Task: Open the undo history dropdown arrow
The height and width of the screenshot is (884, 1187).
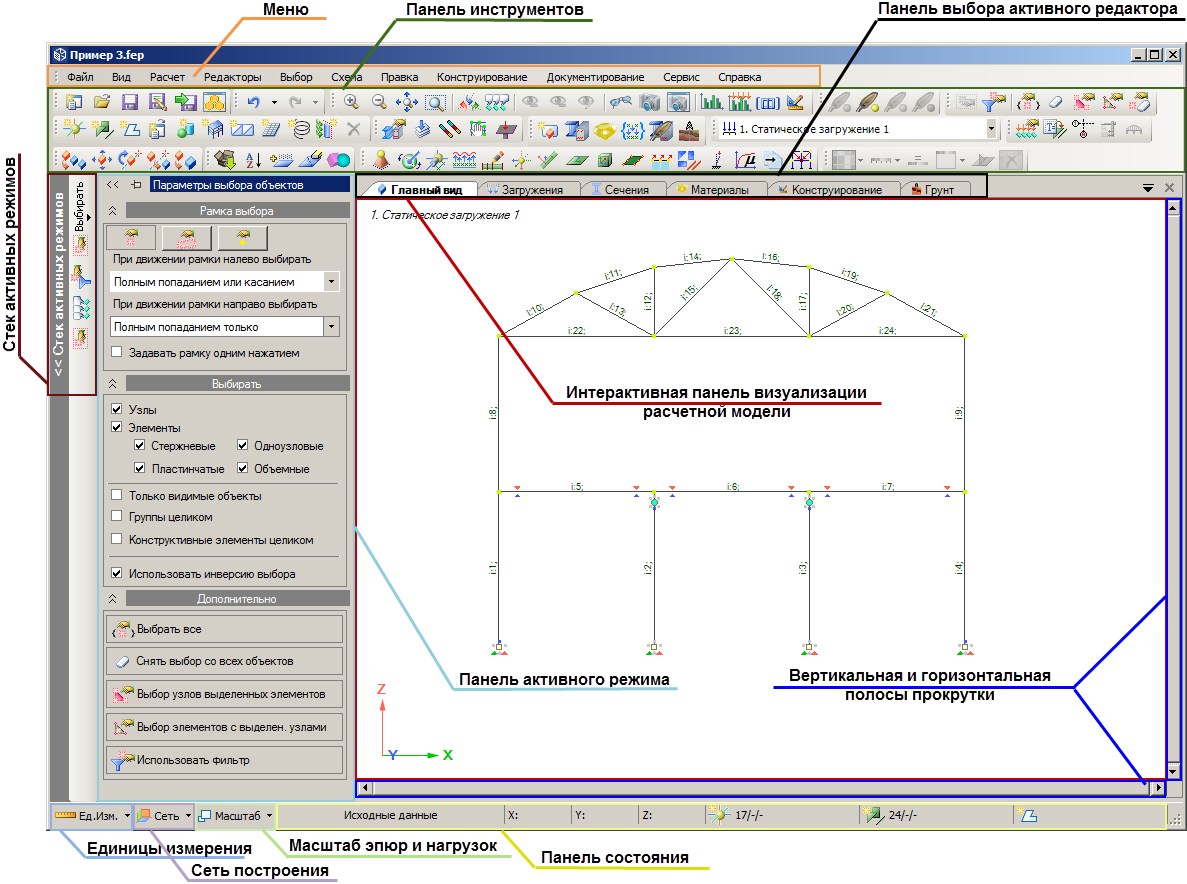Action: (274, 102)
